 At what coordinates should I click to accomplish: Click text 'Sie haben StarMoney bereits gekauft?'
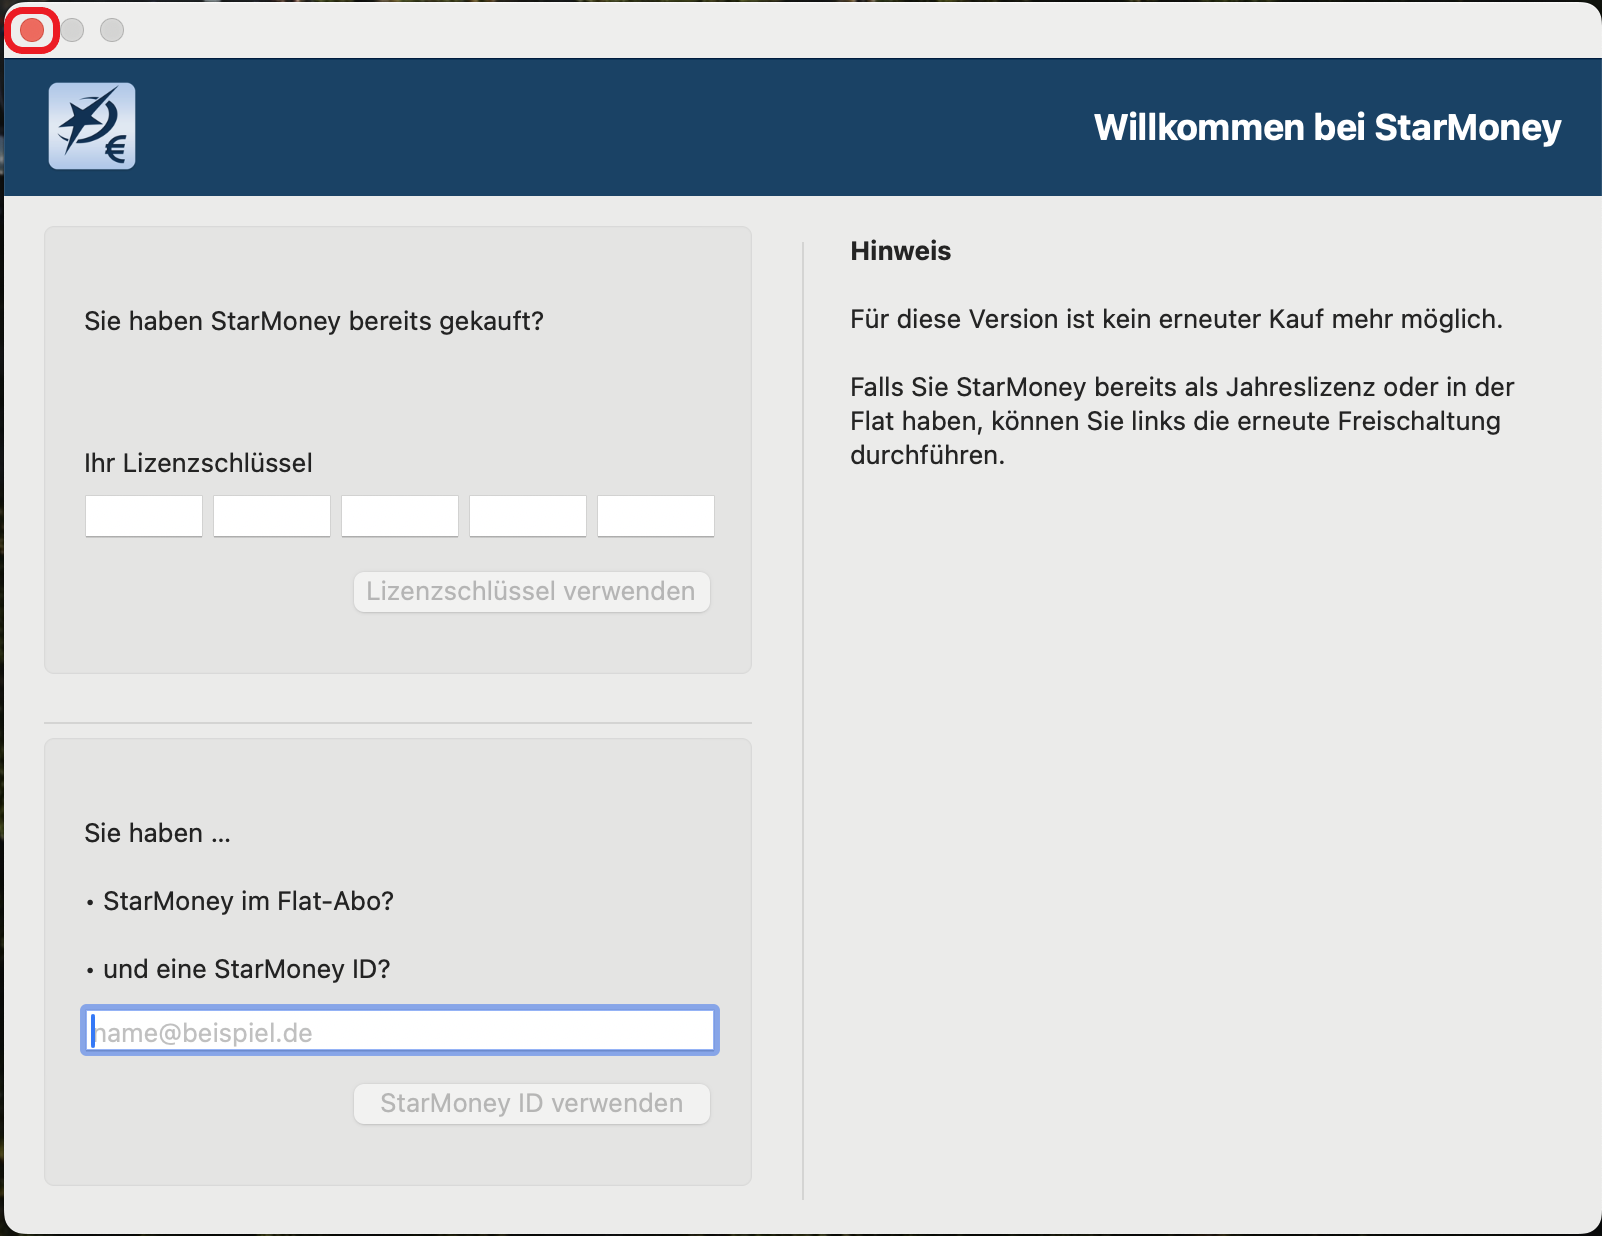[x=314, y=321]
